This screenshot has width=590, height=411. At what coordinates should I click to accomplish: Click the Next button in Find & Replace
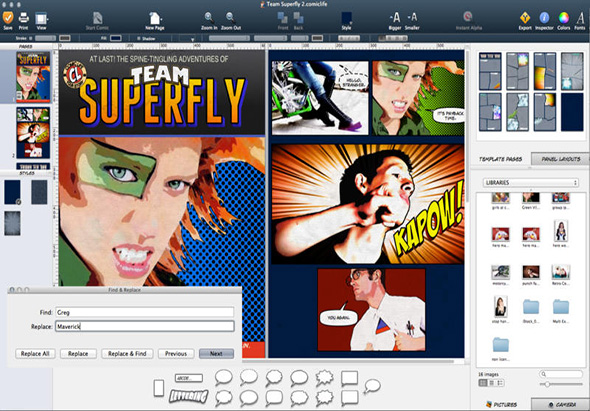point(216,354)
